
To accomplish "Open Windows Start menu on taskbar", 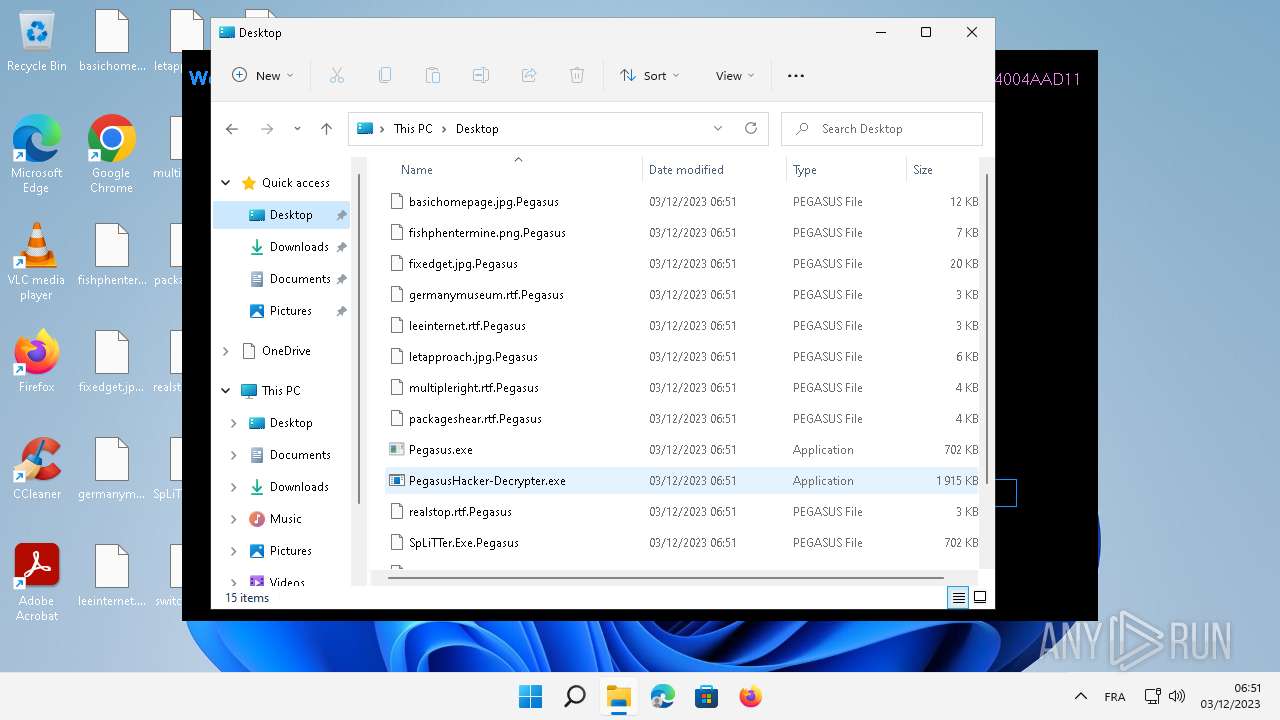I will coord(530,696).
